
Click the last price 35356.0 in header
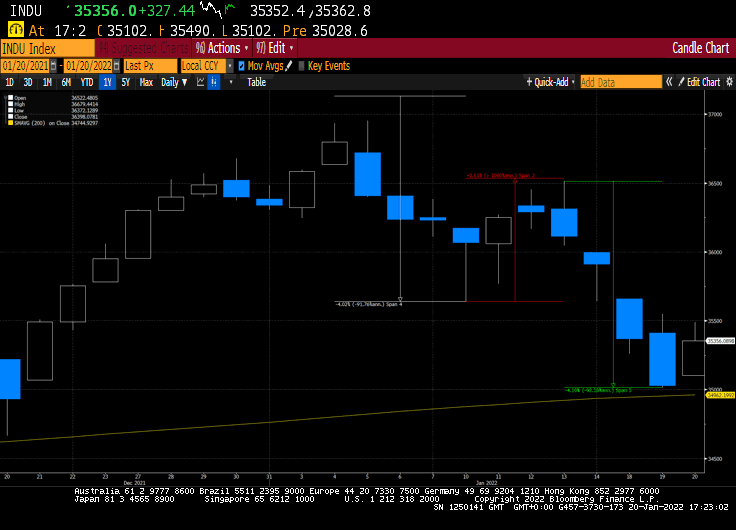point(105,10)
